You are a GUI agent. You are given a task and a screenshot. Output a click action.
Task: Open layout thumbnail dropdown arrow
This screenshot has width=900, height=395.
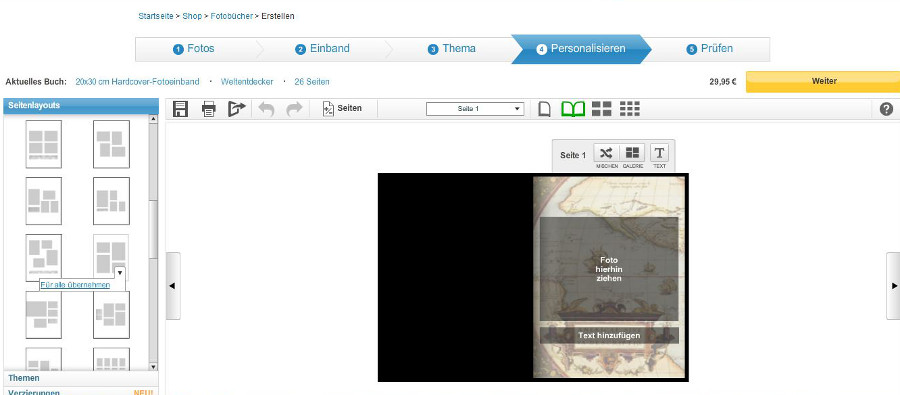pyautogui.click(x=119, y=272)
